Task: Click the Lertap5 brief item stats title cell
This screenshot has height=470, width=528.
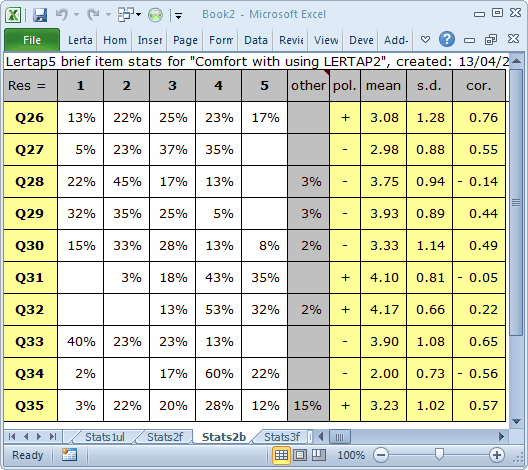Action: (x=256, y=62)
